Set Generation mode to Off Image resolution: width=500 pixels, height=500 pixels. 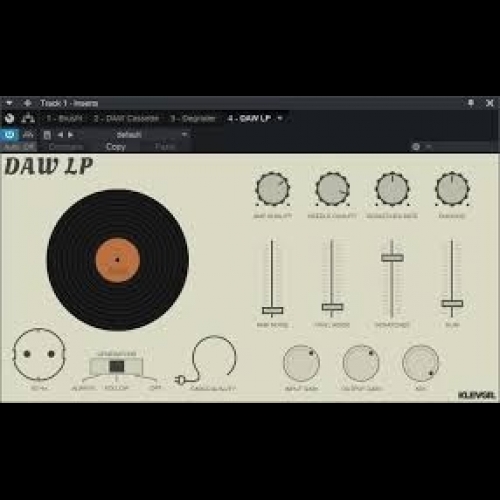click(155, 388)
